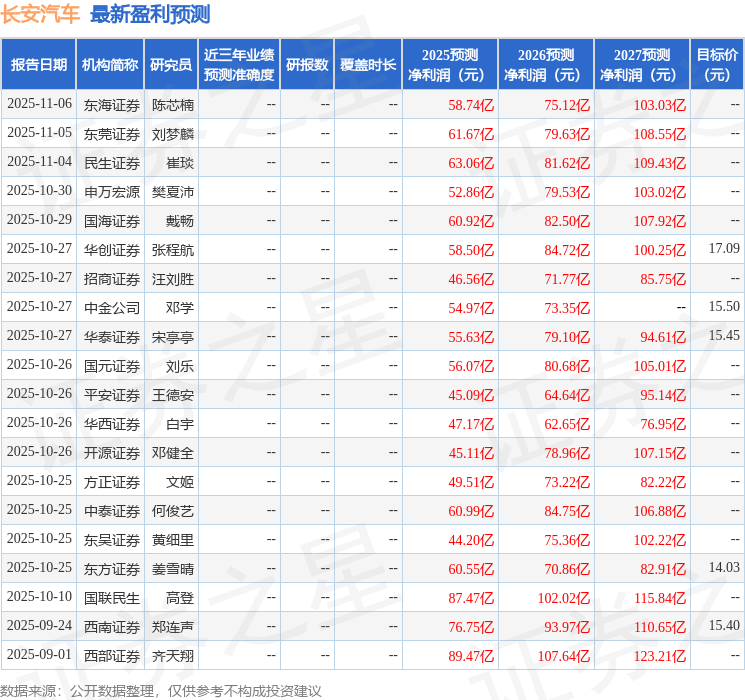This screenshot has height=700, width=745.
Task: Click the 近三年业绩预测准确度 header
Action: coord(239,65)
